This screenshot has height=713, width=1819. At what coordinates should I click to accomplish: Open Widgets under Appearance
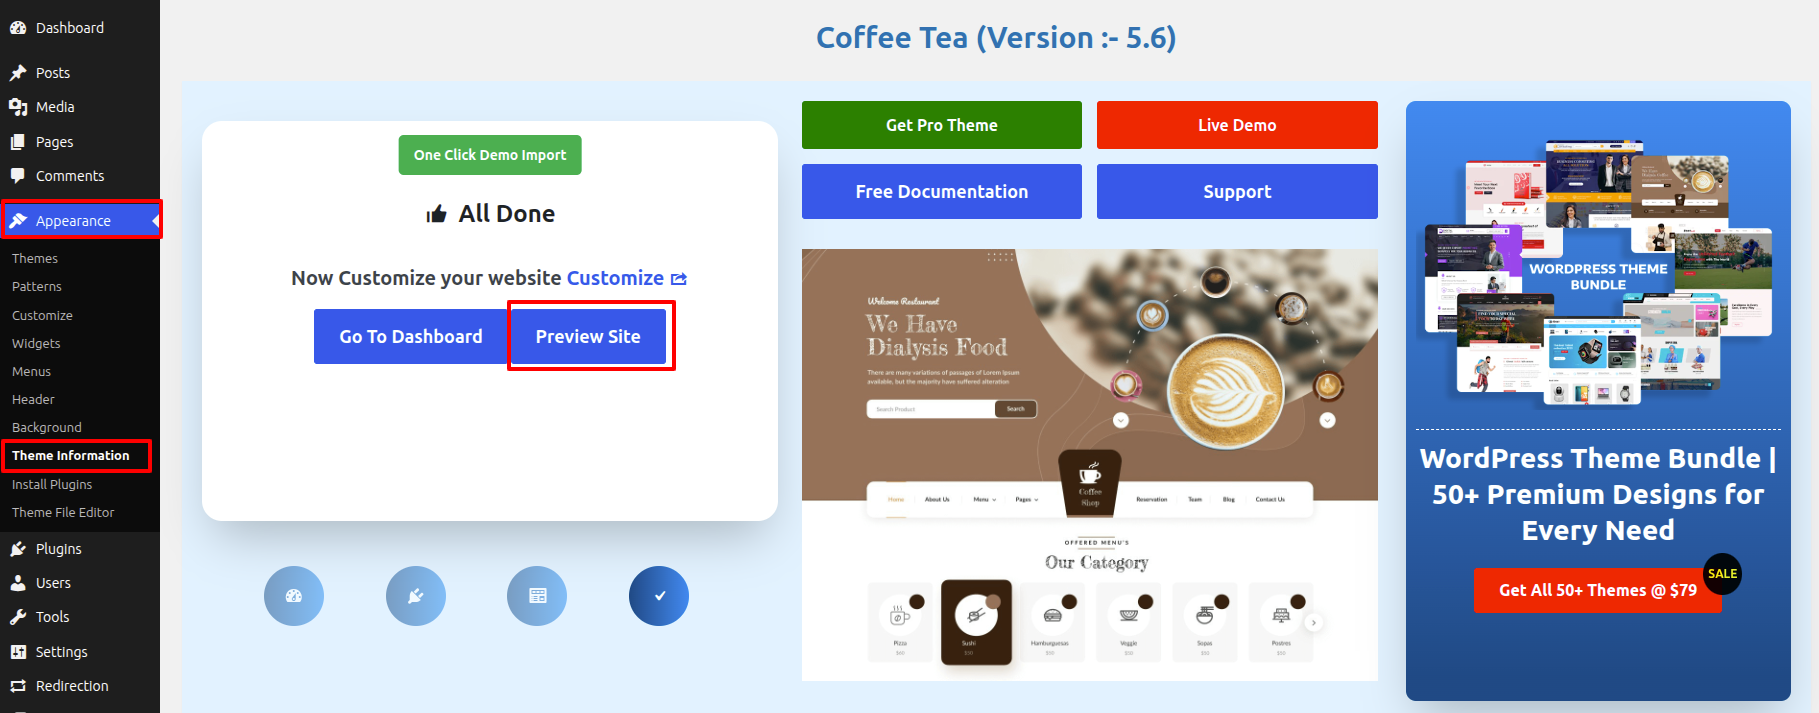point(36,344)
